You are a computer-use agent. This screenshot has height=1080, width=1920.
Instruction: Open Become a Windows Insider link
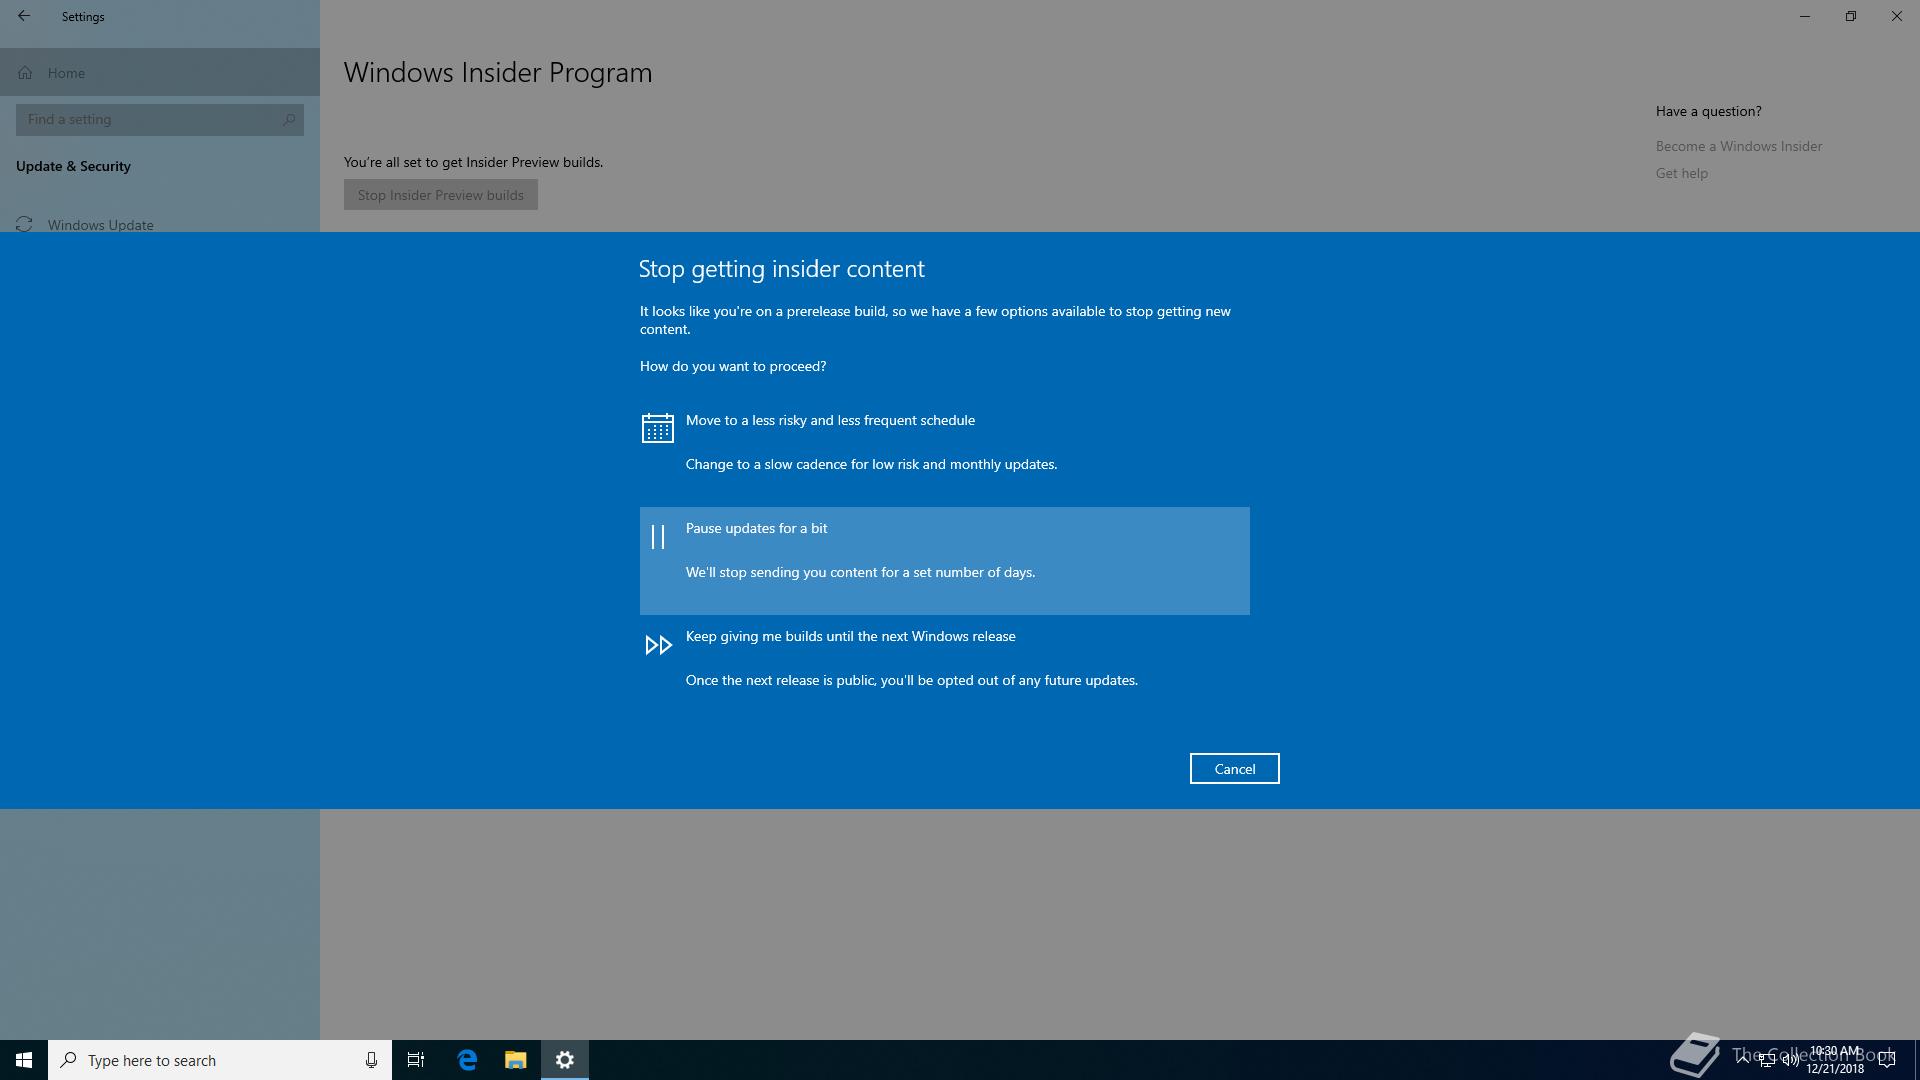click(1738, 146)
